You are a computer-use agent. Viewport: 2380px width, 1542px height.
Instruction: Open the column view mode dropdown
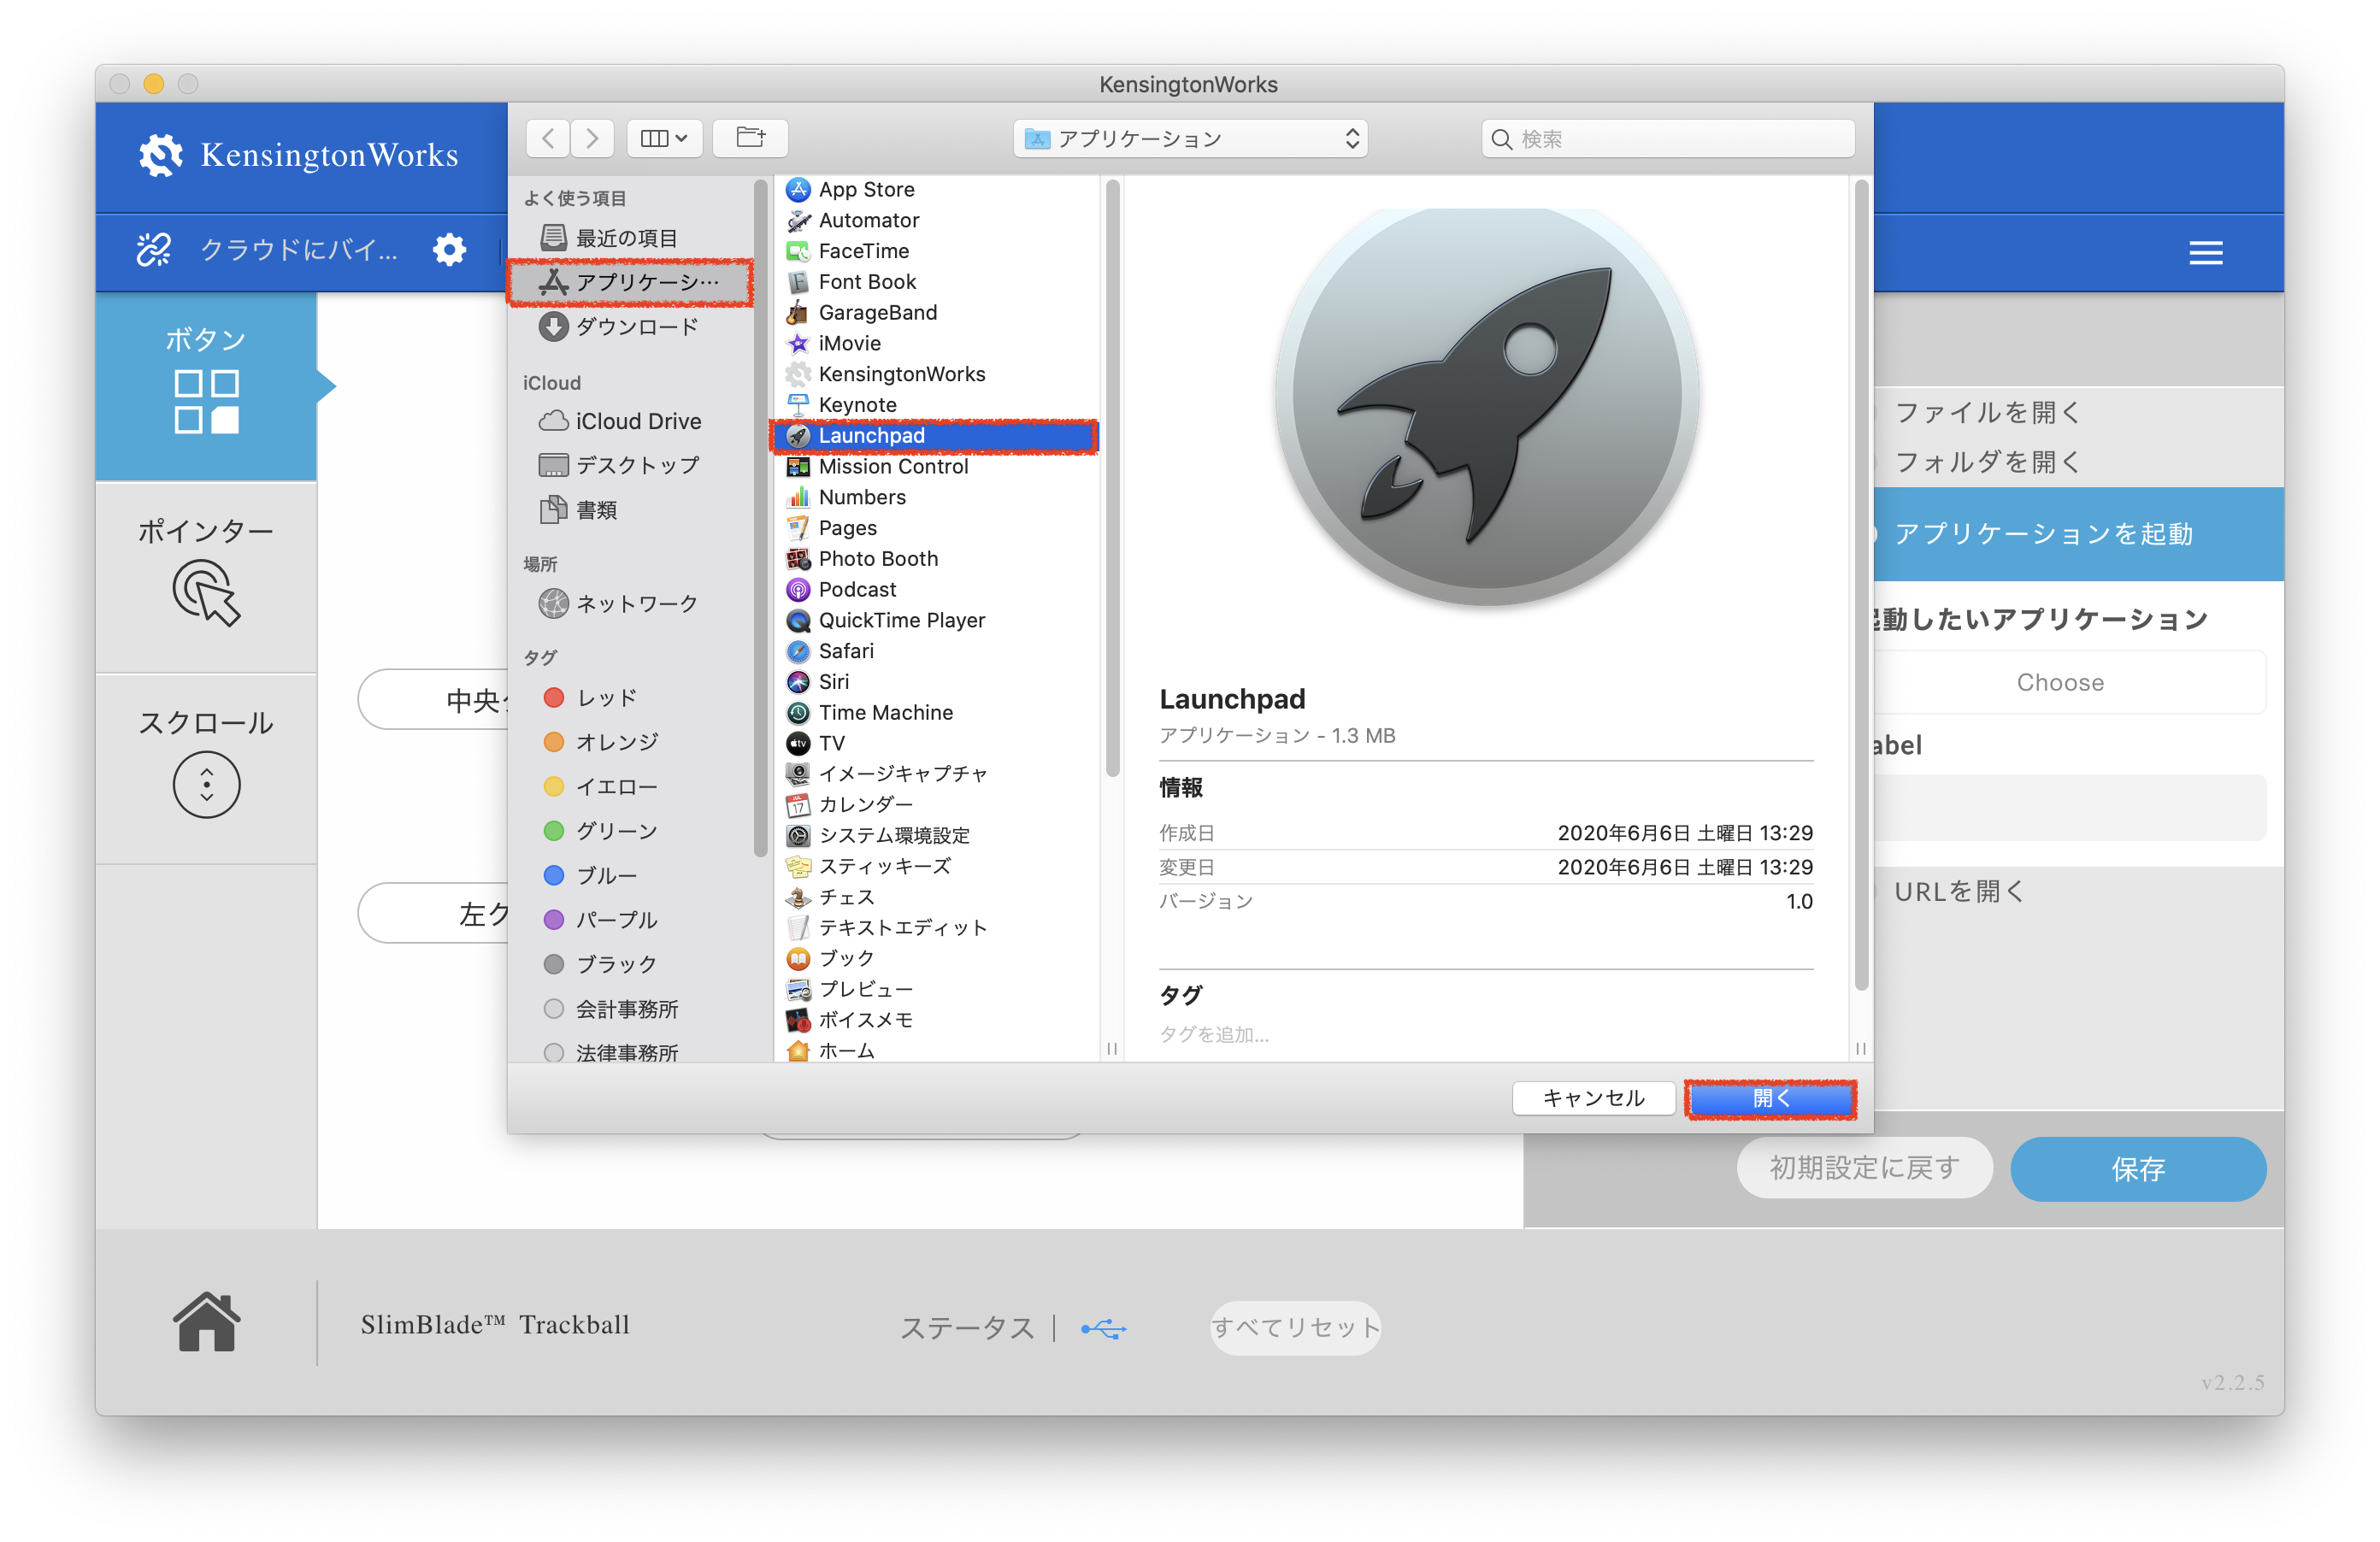coord(664,138)
